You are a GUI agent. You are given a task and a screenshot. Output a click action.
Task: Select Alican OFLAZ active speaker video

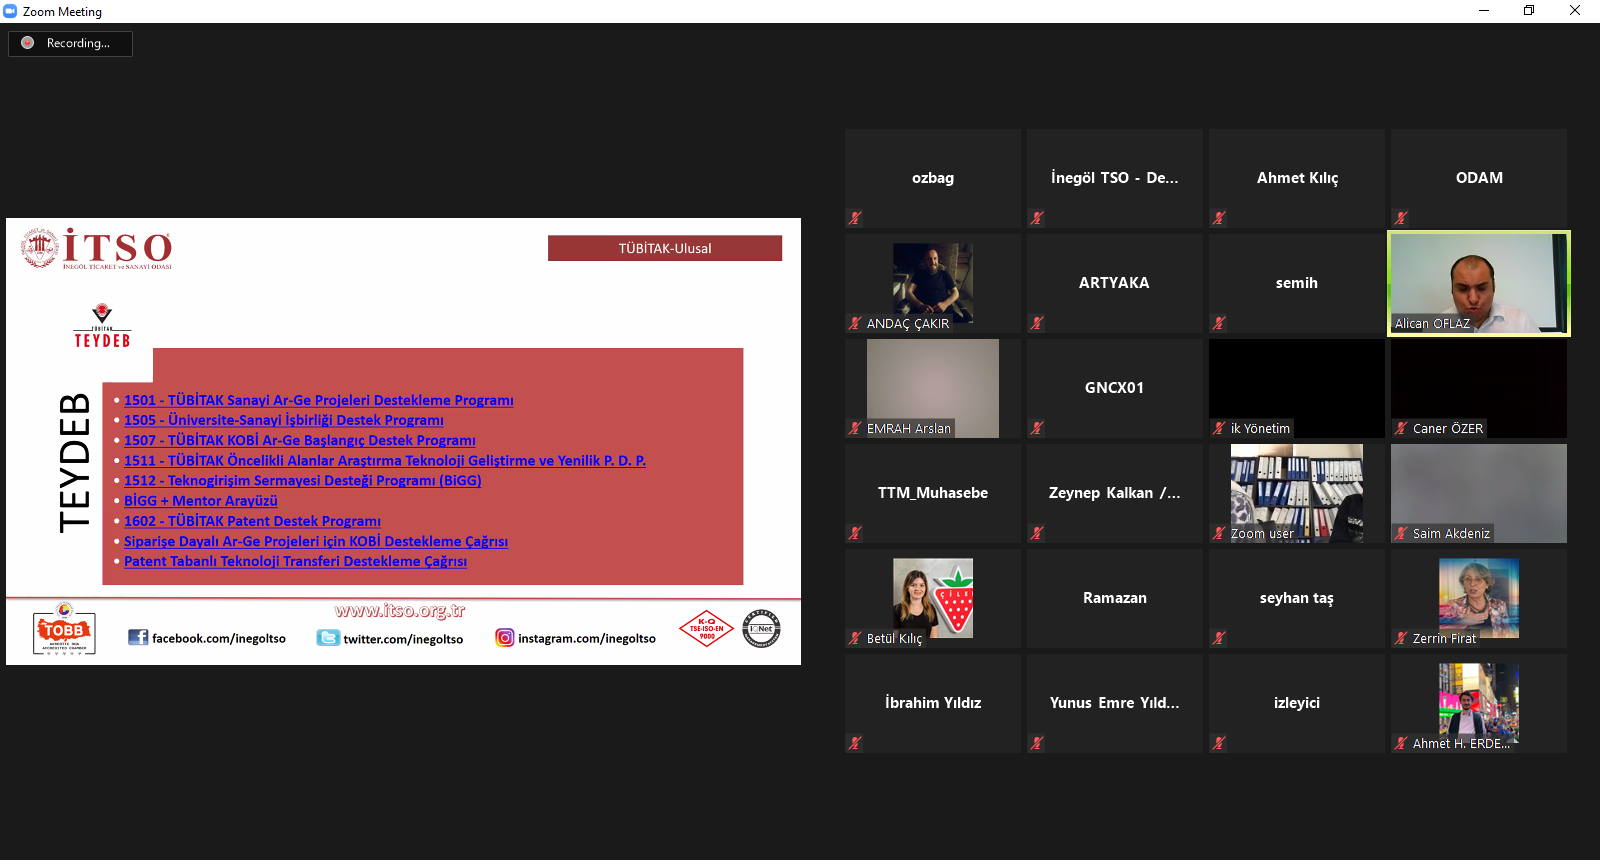pos(1479,283)
